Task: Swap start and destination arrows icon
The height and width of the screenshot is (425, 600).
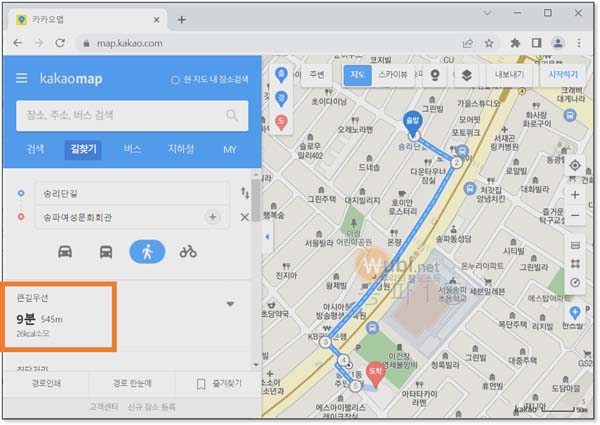Action: (x=245, y=193)
